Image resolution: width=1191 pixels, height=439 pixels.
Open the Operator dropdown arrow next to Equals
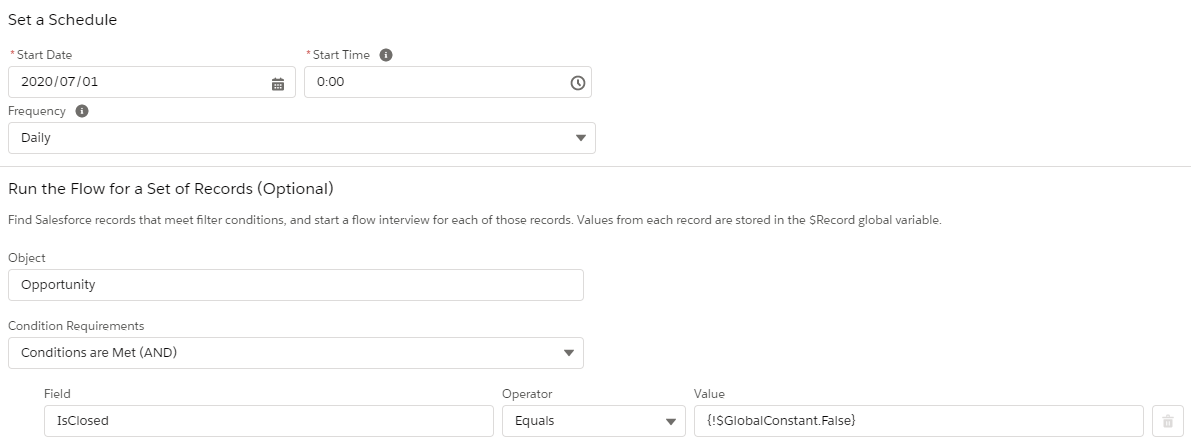tap(670, 421)
